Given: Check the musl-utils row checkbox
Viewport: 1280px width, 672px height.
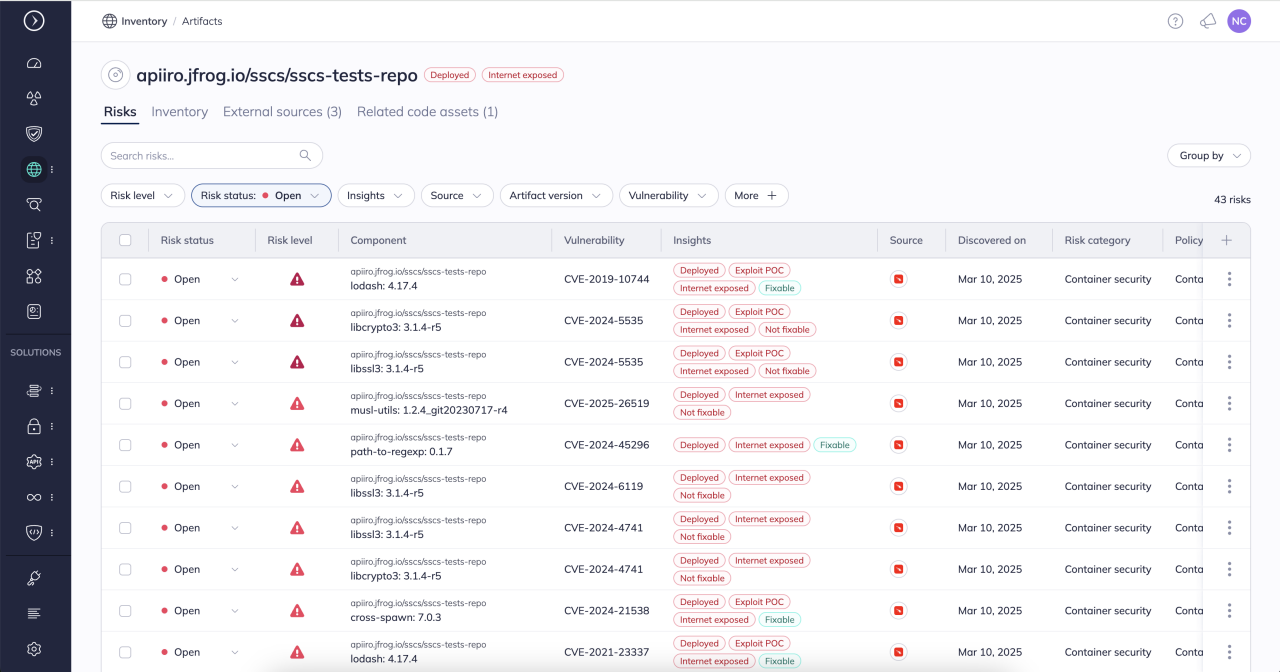Looking at the screenshot, I should [125, 404].
